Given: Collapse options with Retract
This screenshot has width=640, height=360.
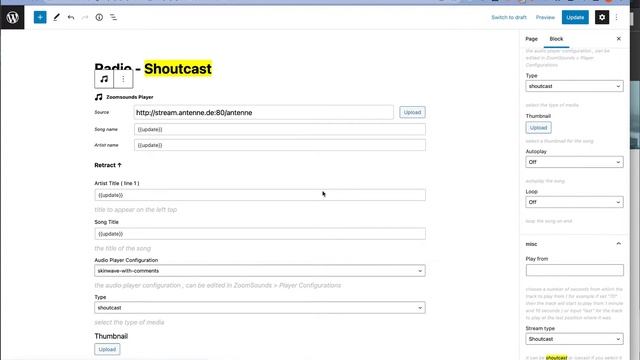Looking at the screenshot, I should (108, 165).
